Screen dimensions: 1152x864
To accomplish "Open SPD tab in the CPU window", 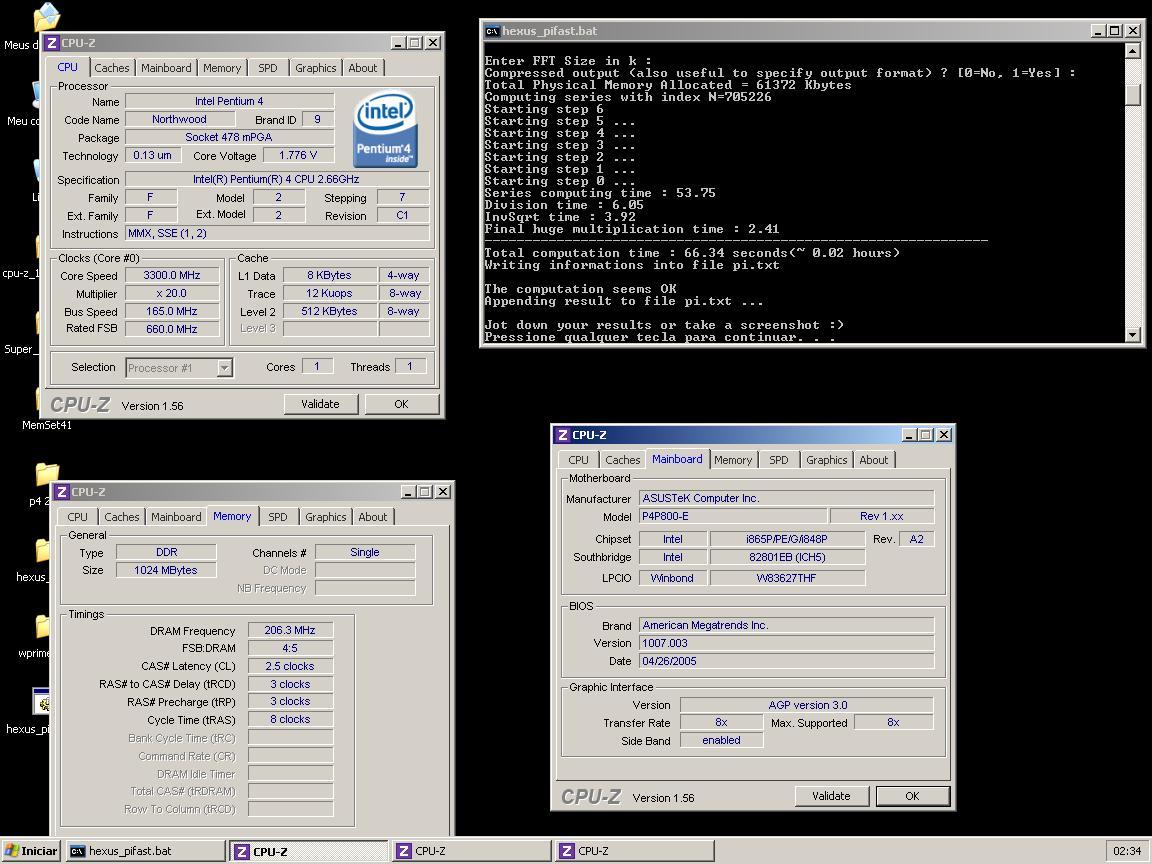I will [267, 68].
